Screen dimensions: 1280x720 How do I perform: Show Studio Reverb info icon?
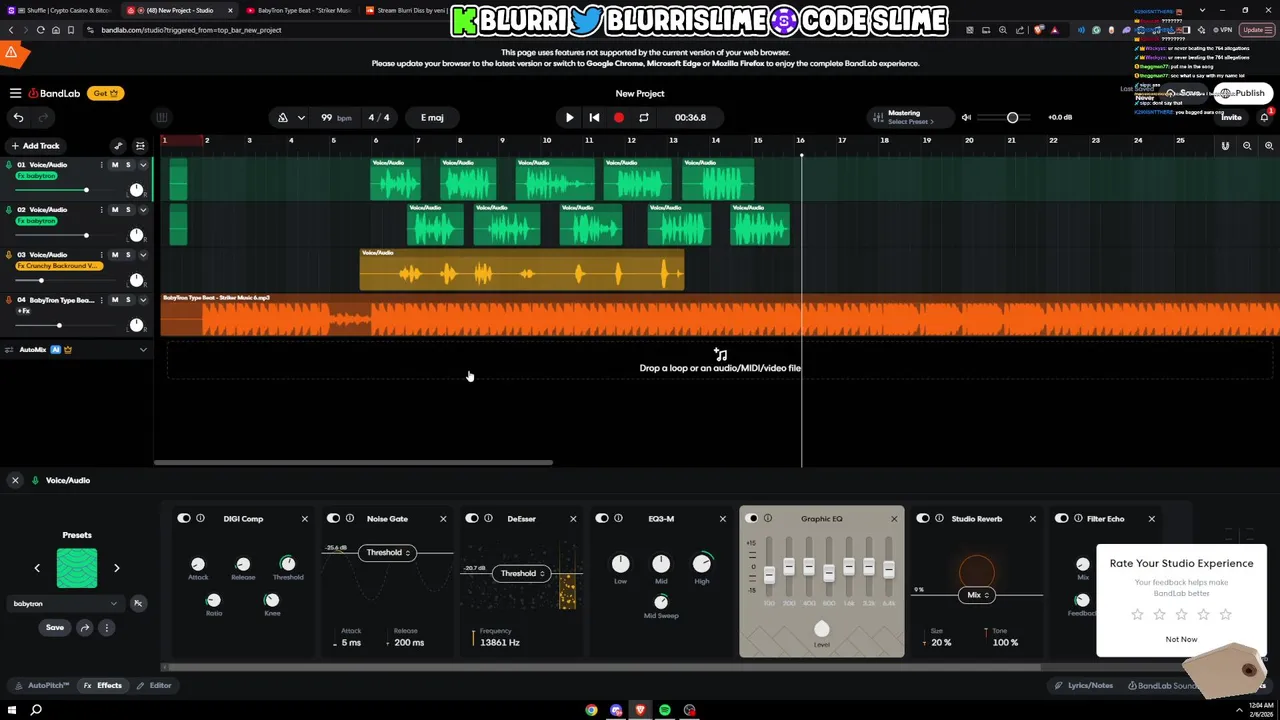[x=939, y=518]
